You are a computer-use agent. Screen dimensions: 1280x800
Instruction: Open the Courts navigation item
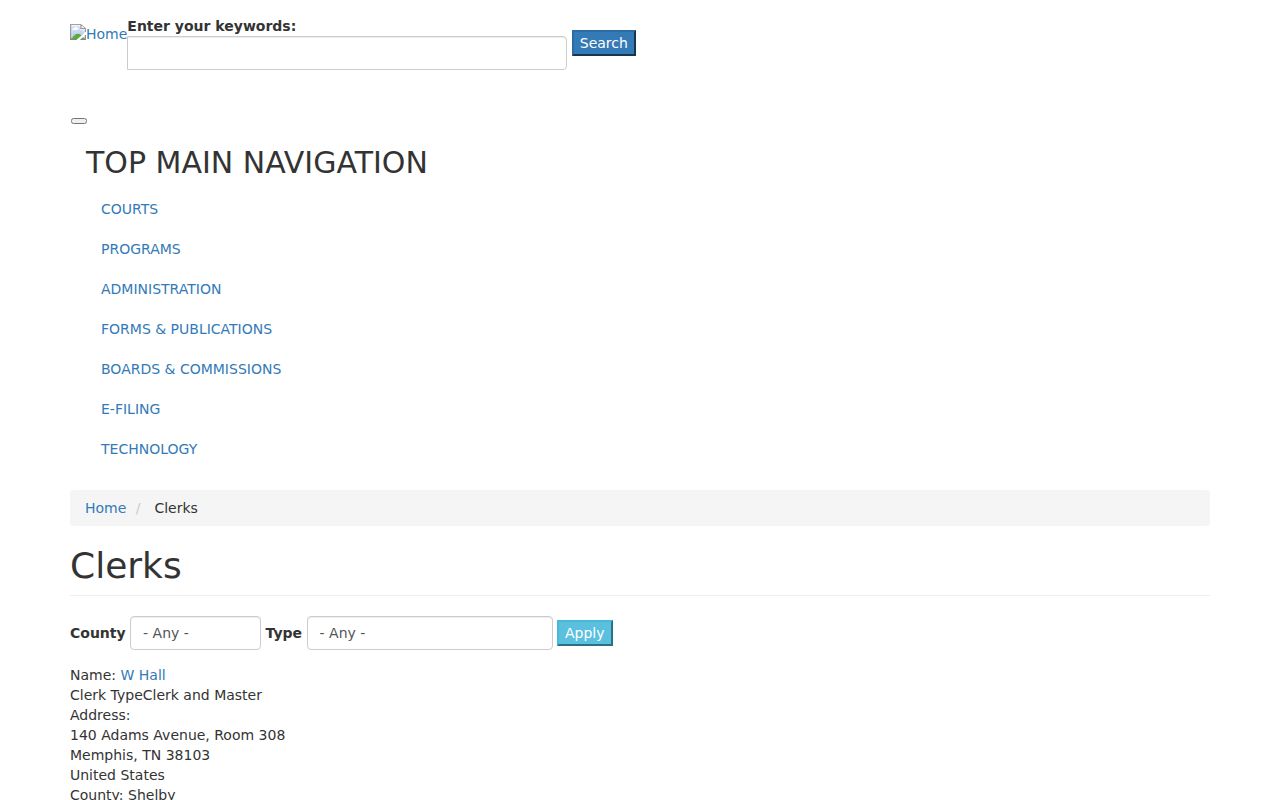coord(129,209)
